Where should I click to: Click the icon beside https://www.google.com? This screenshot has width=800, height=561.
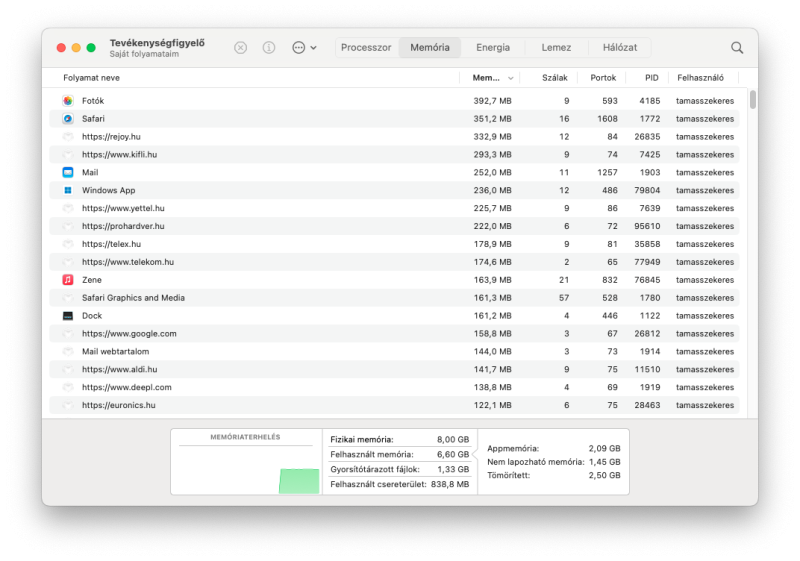(x=68, y=334)
